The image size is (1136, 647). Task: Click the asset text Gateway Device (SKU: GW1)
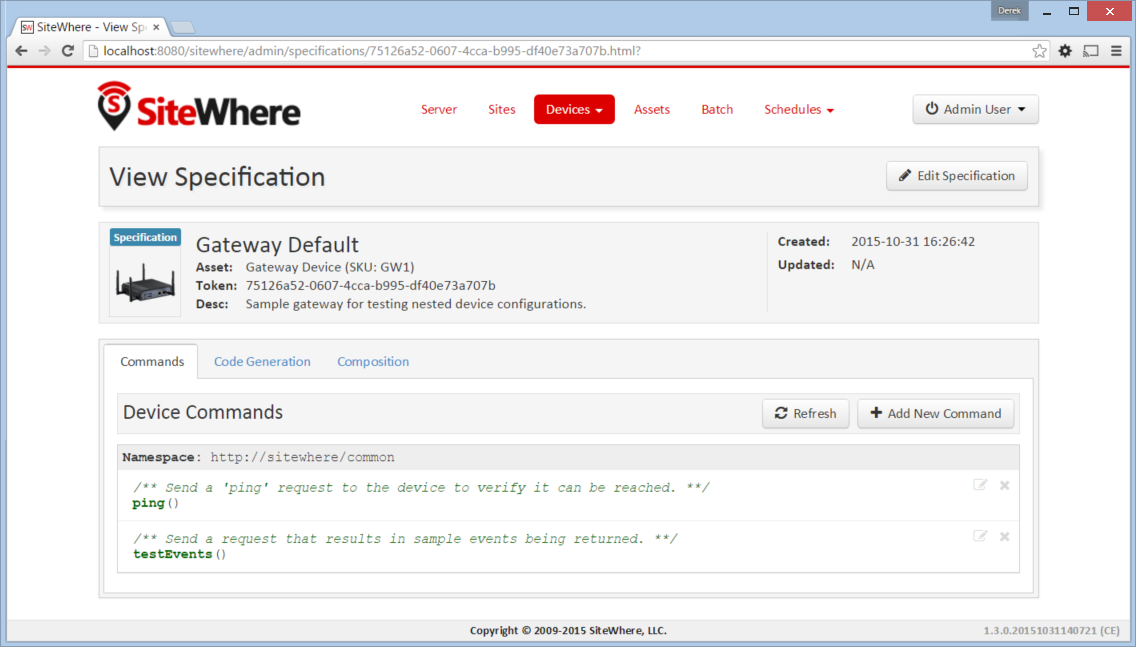(330, 267)
